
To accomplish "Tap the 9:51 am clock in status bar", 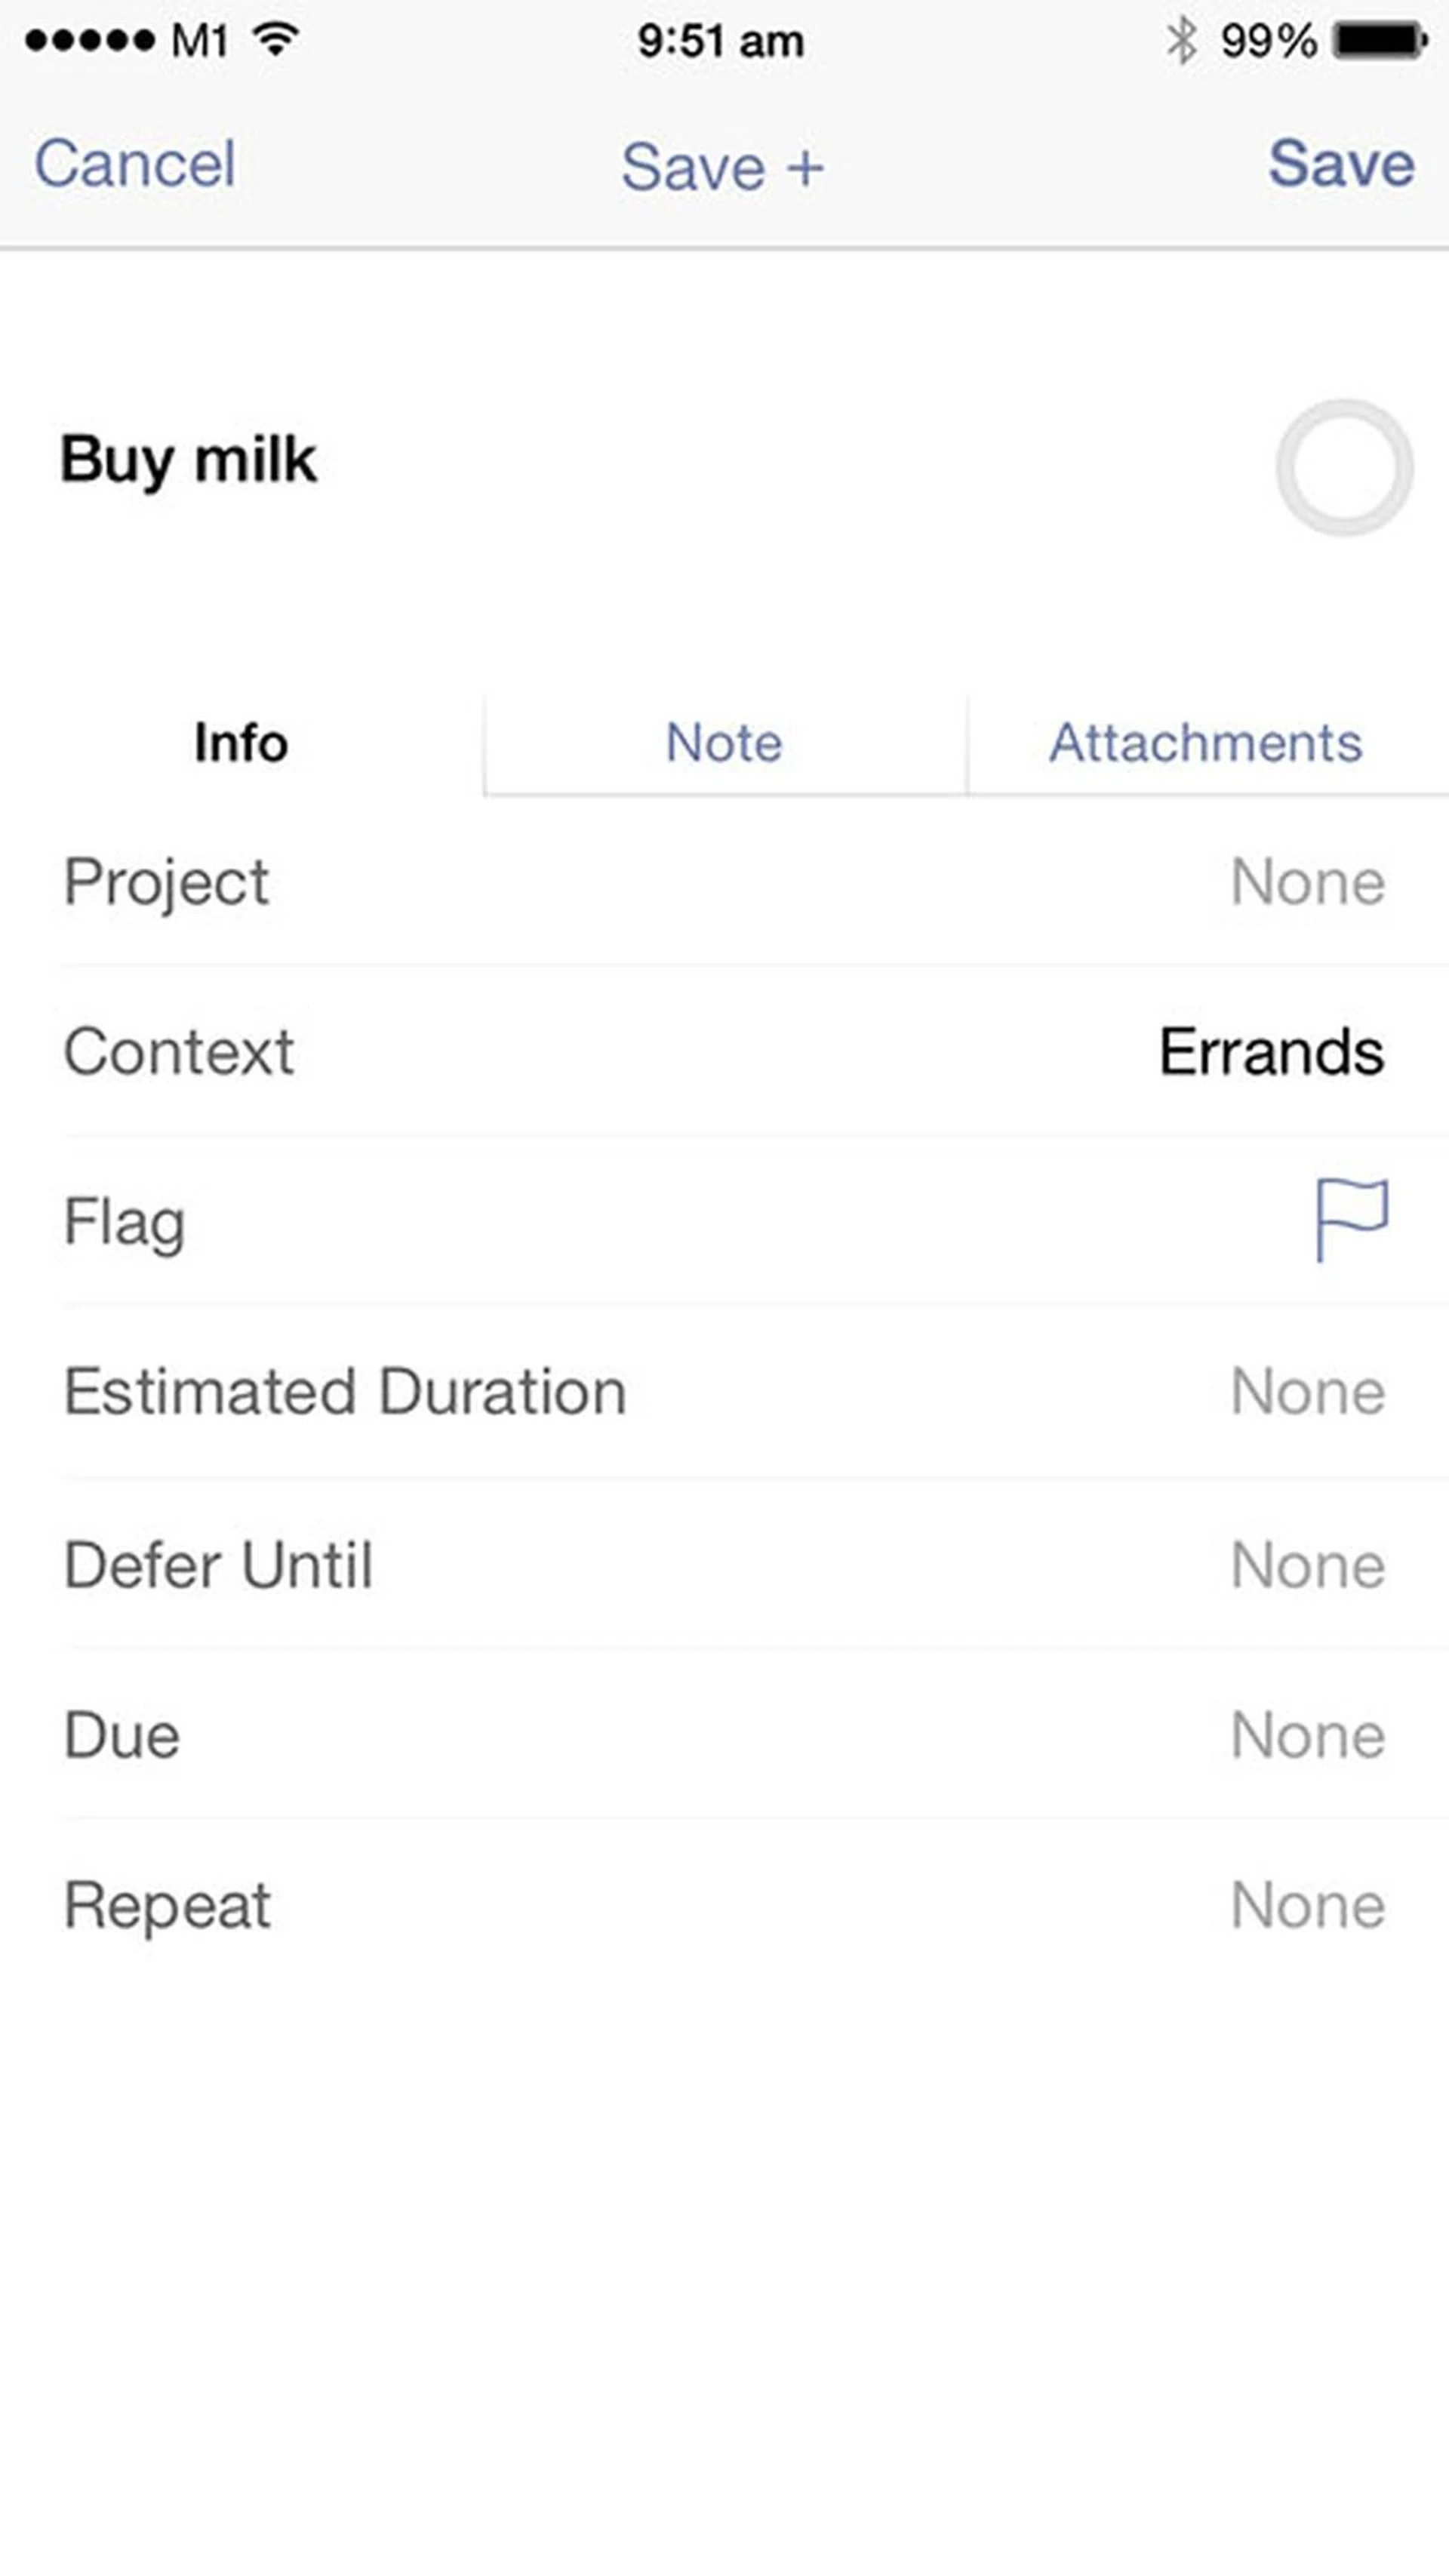I will pyautogui.click(x=720, y=41).
